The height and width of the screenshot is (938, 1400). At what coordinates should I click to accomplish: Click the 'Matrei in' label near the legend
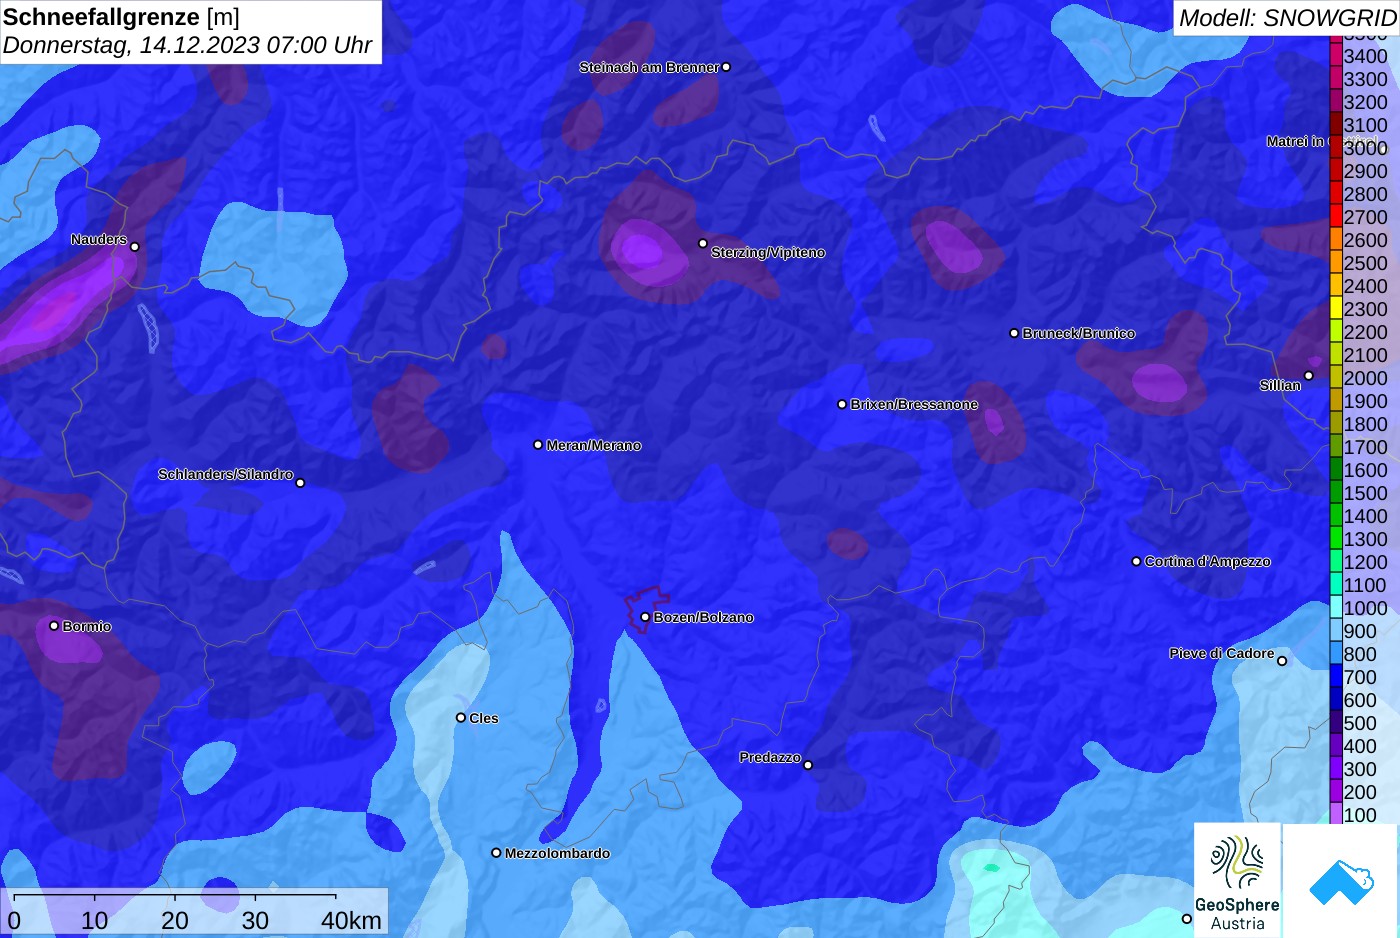(x=1295, y=141)
